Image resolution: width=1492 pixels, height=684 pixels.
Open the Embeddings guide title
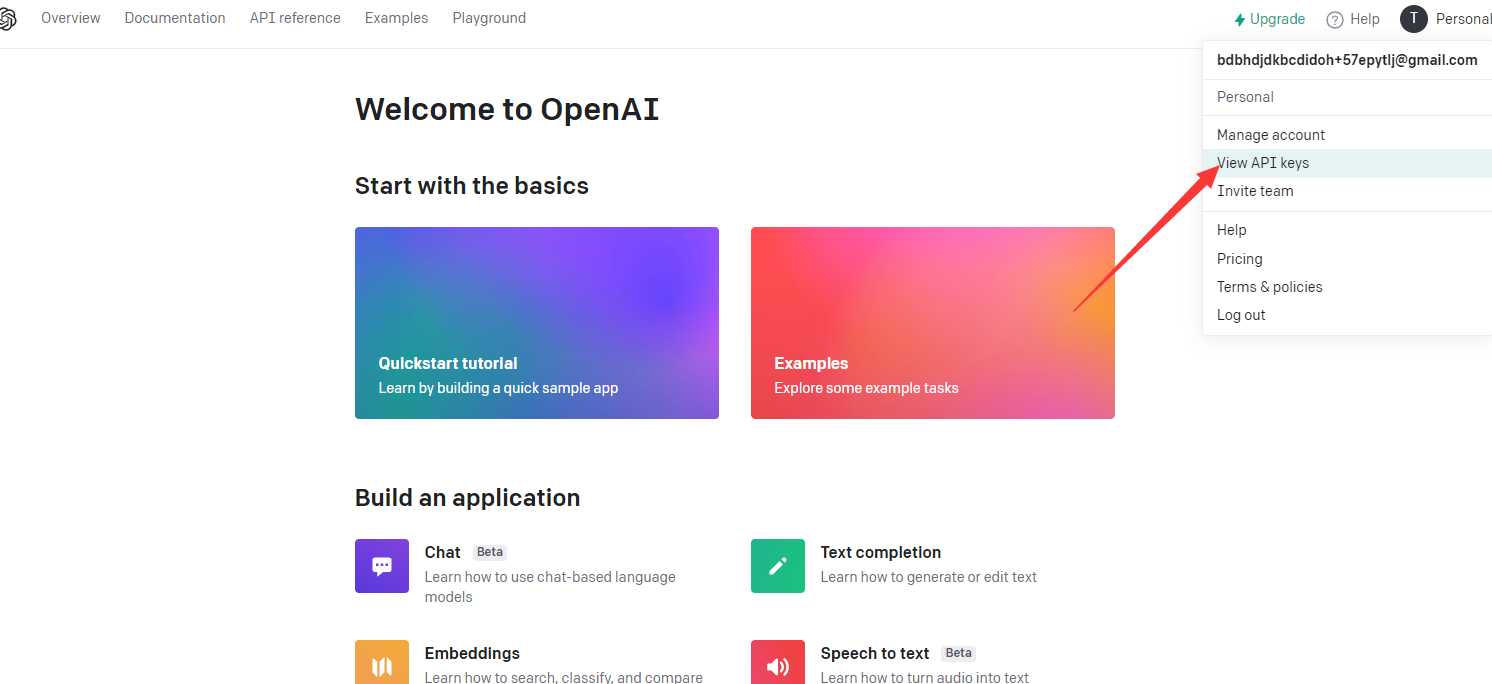coord(472,653)
